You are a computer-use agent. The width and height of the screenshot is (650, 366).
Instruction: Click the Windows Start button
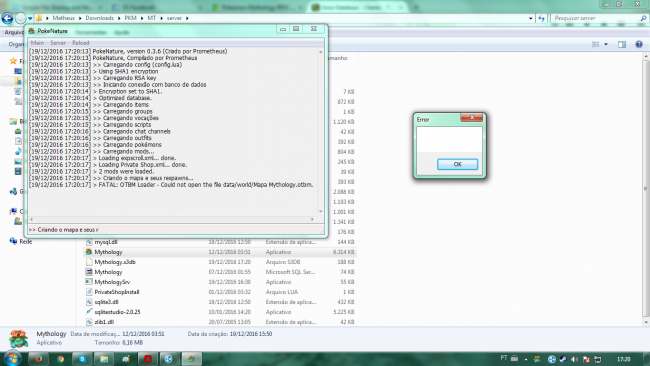click(x=12, y=358)
